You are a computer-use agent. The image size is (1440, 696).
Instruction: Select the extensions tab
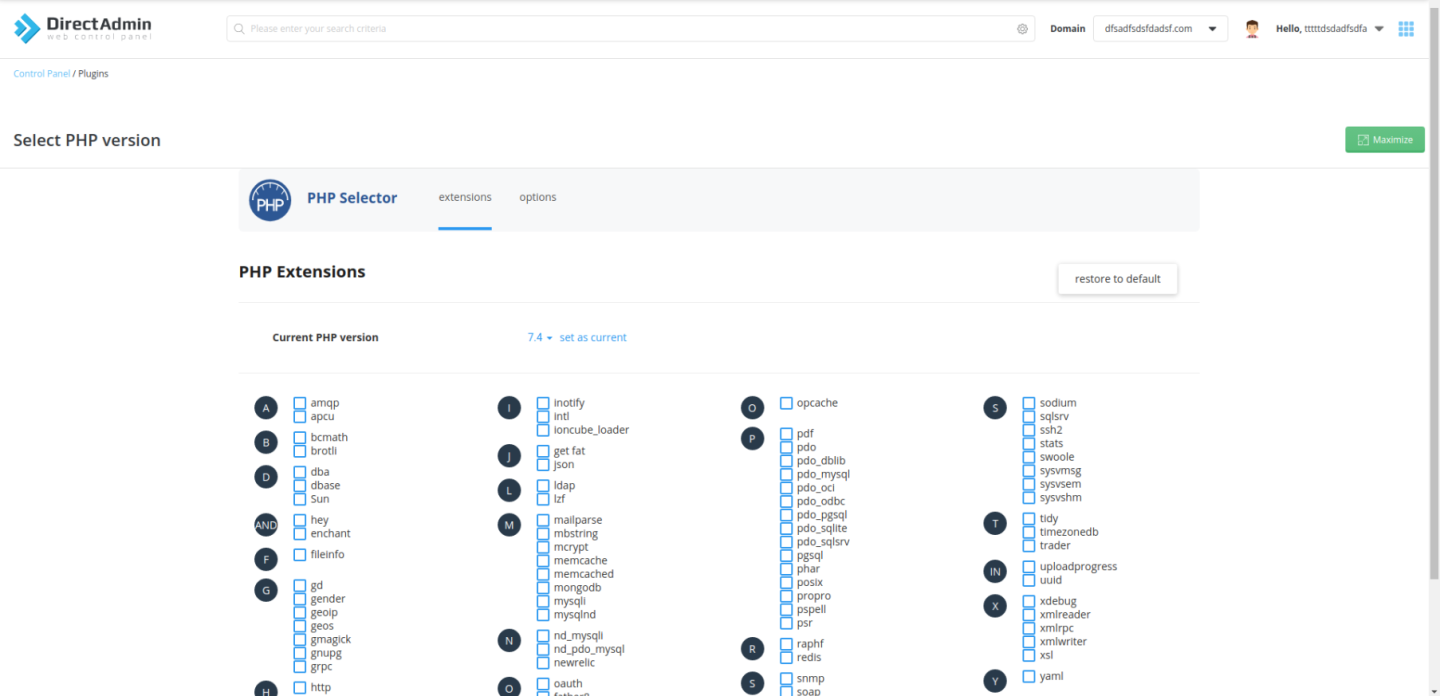(465, 197)
